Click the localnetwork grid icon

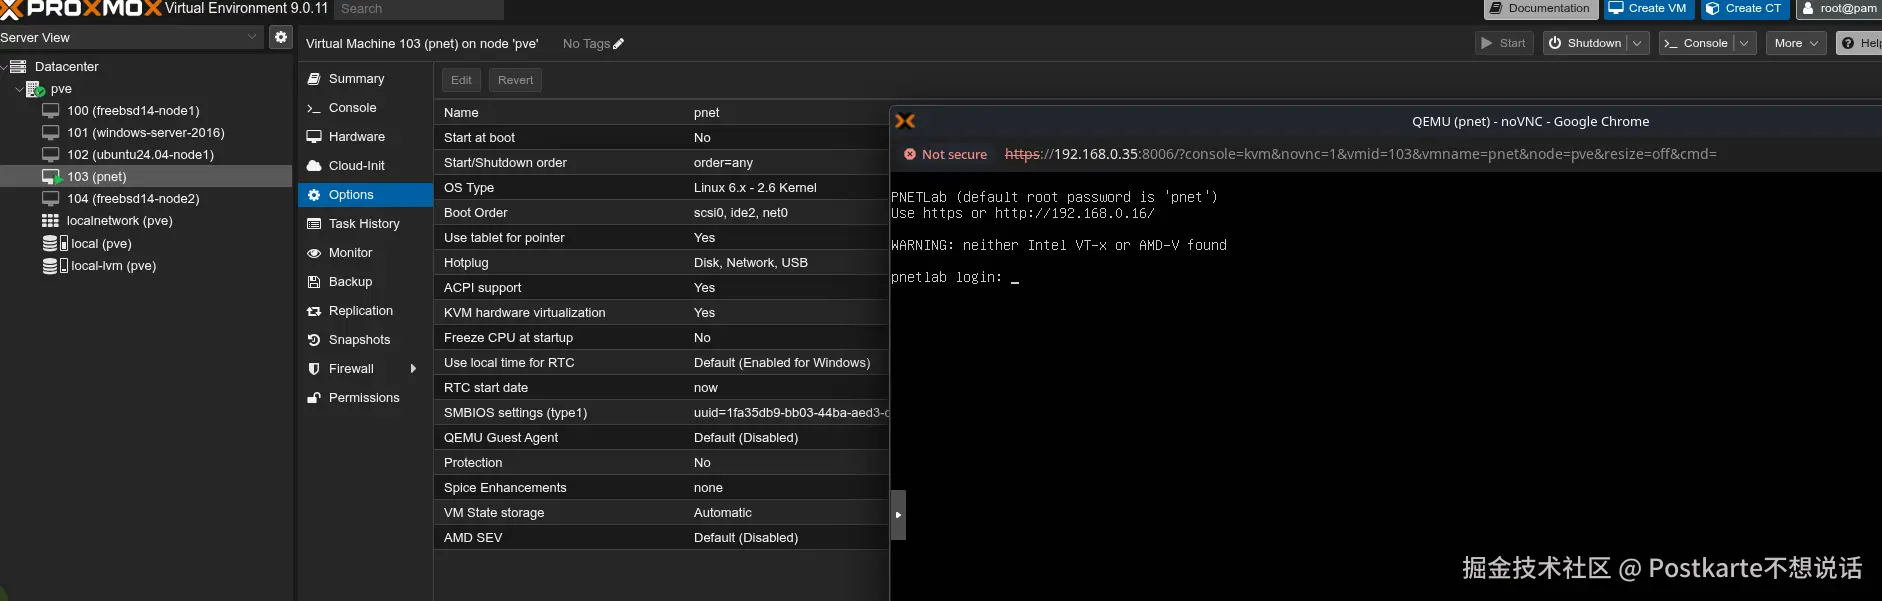pos(50,221)
